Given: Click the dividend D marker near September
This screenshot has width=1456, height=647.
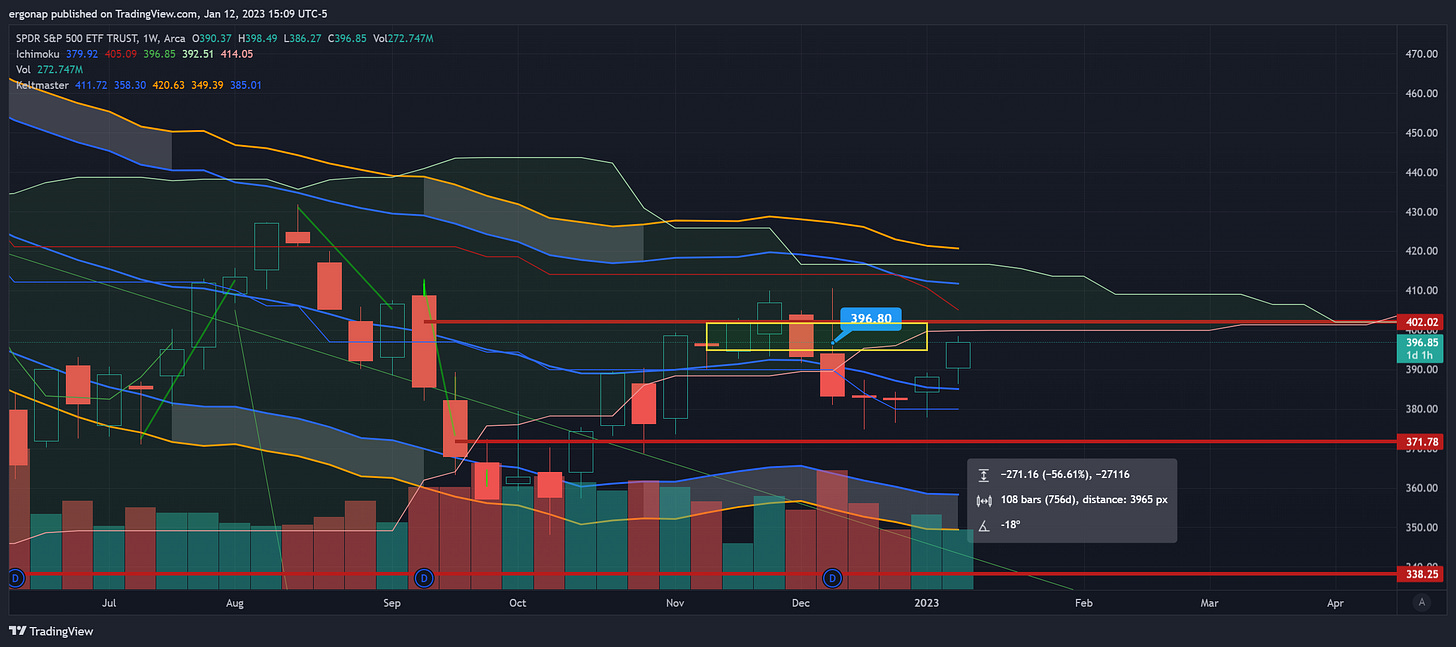Looking at the screenshot, I should tap(424, 577).
